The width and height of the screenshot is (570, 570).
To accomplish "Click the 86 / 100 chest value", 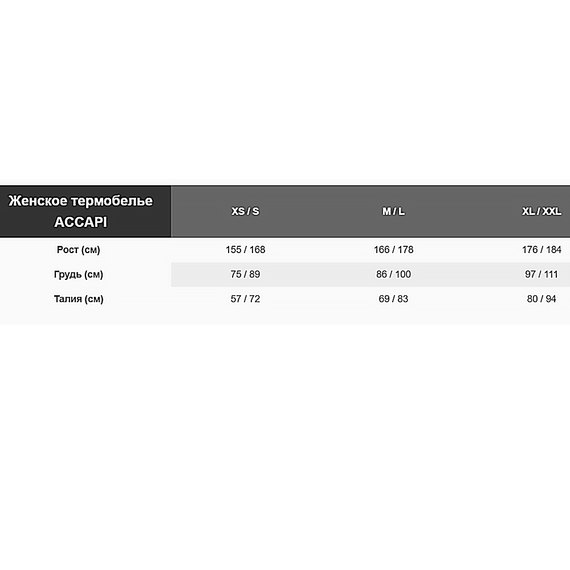I will coord(393,274).
